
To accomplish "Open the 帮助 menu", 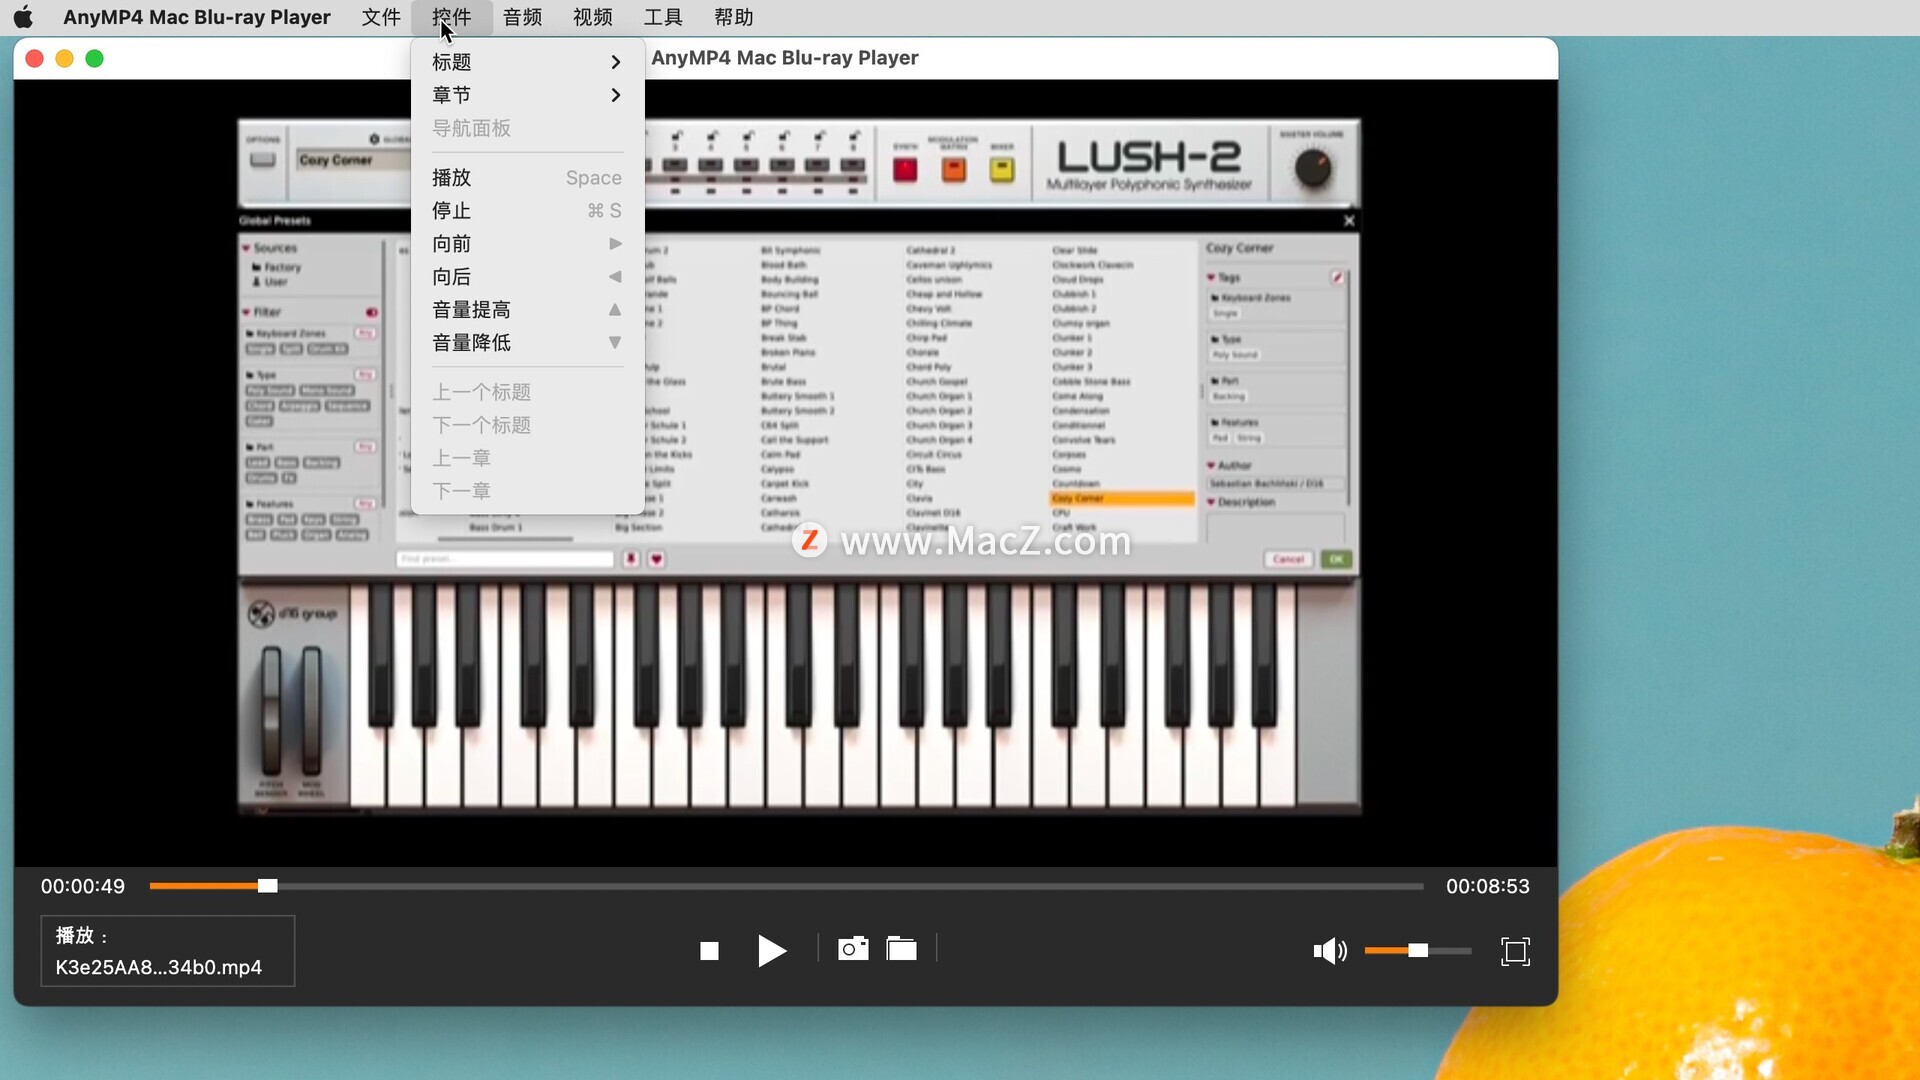I will tap(733, 17).
